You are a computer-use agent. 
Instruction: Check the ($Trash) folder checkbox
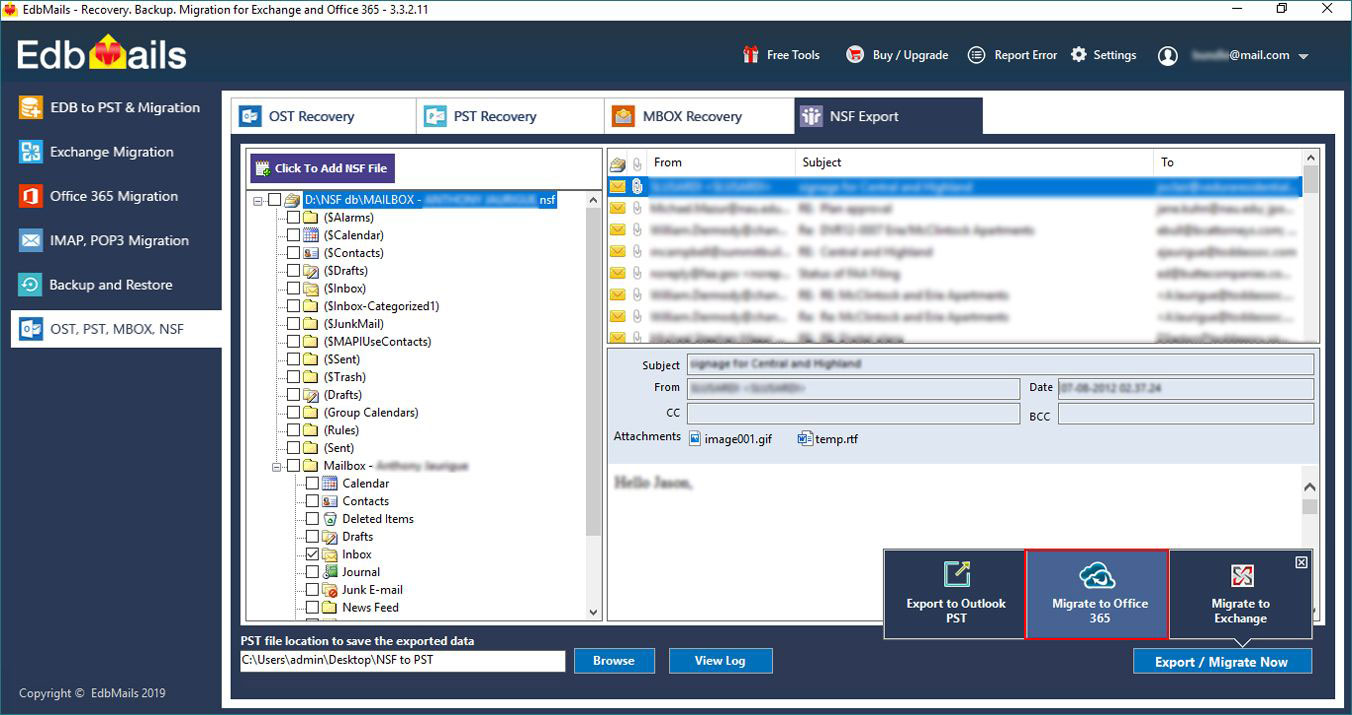293,377
